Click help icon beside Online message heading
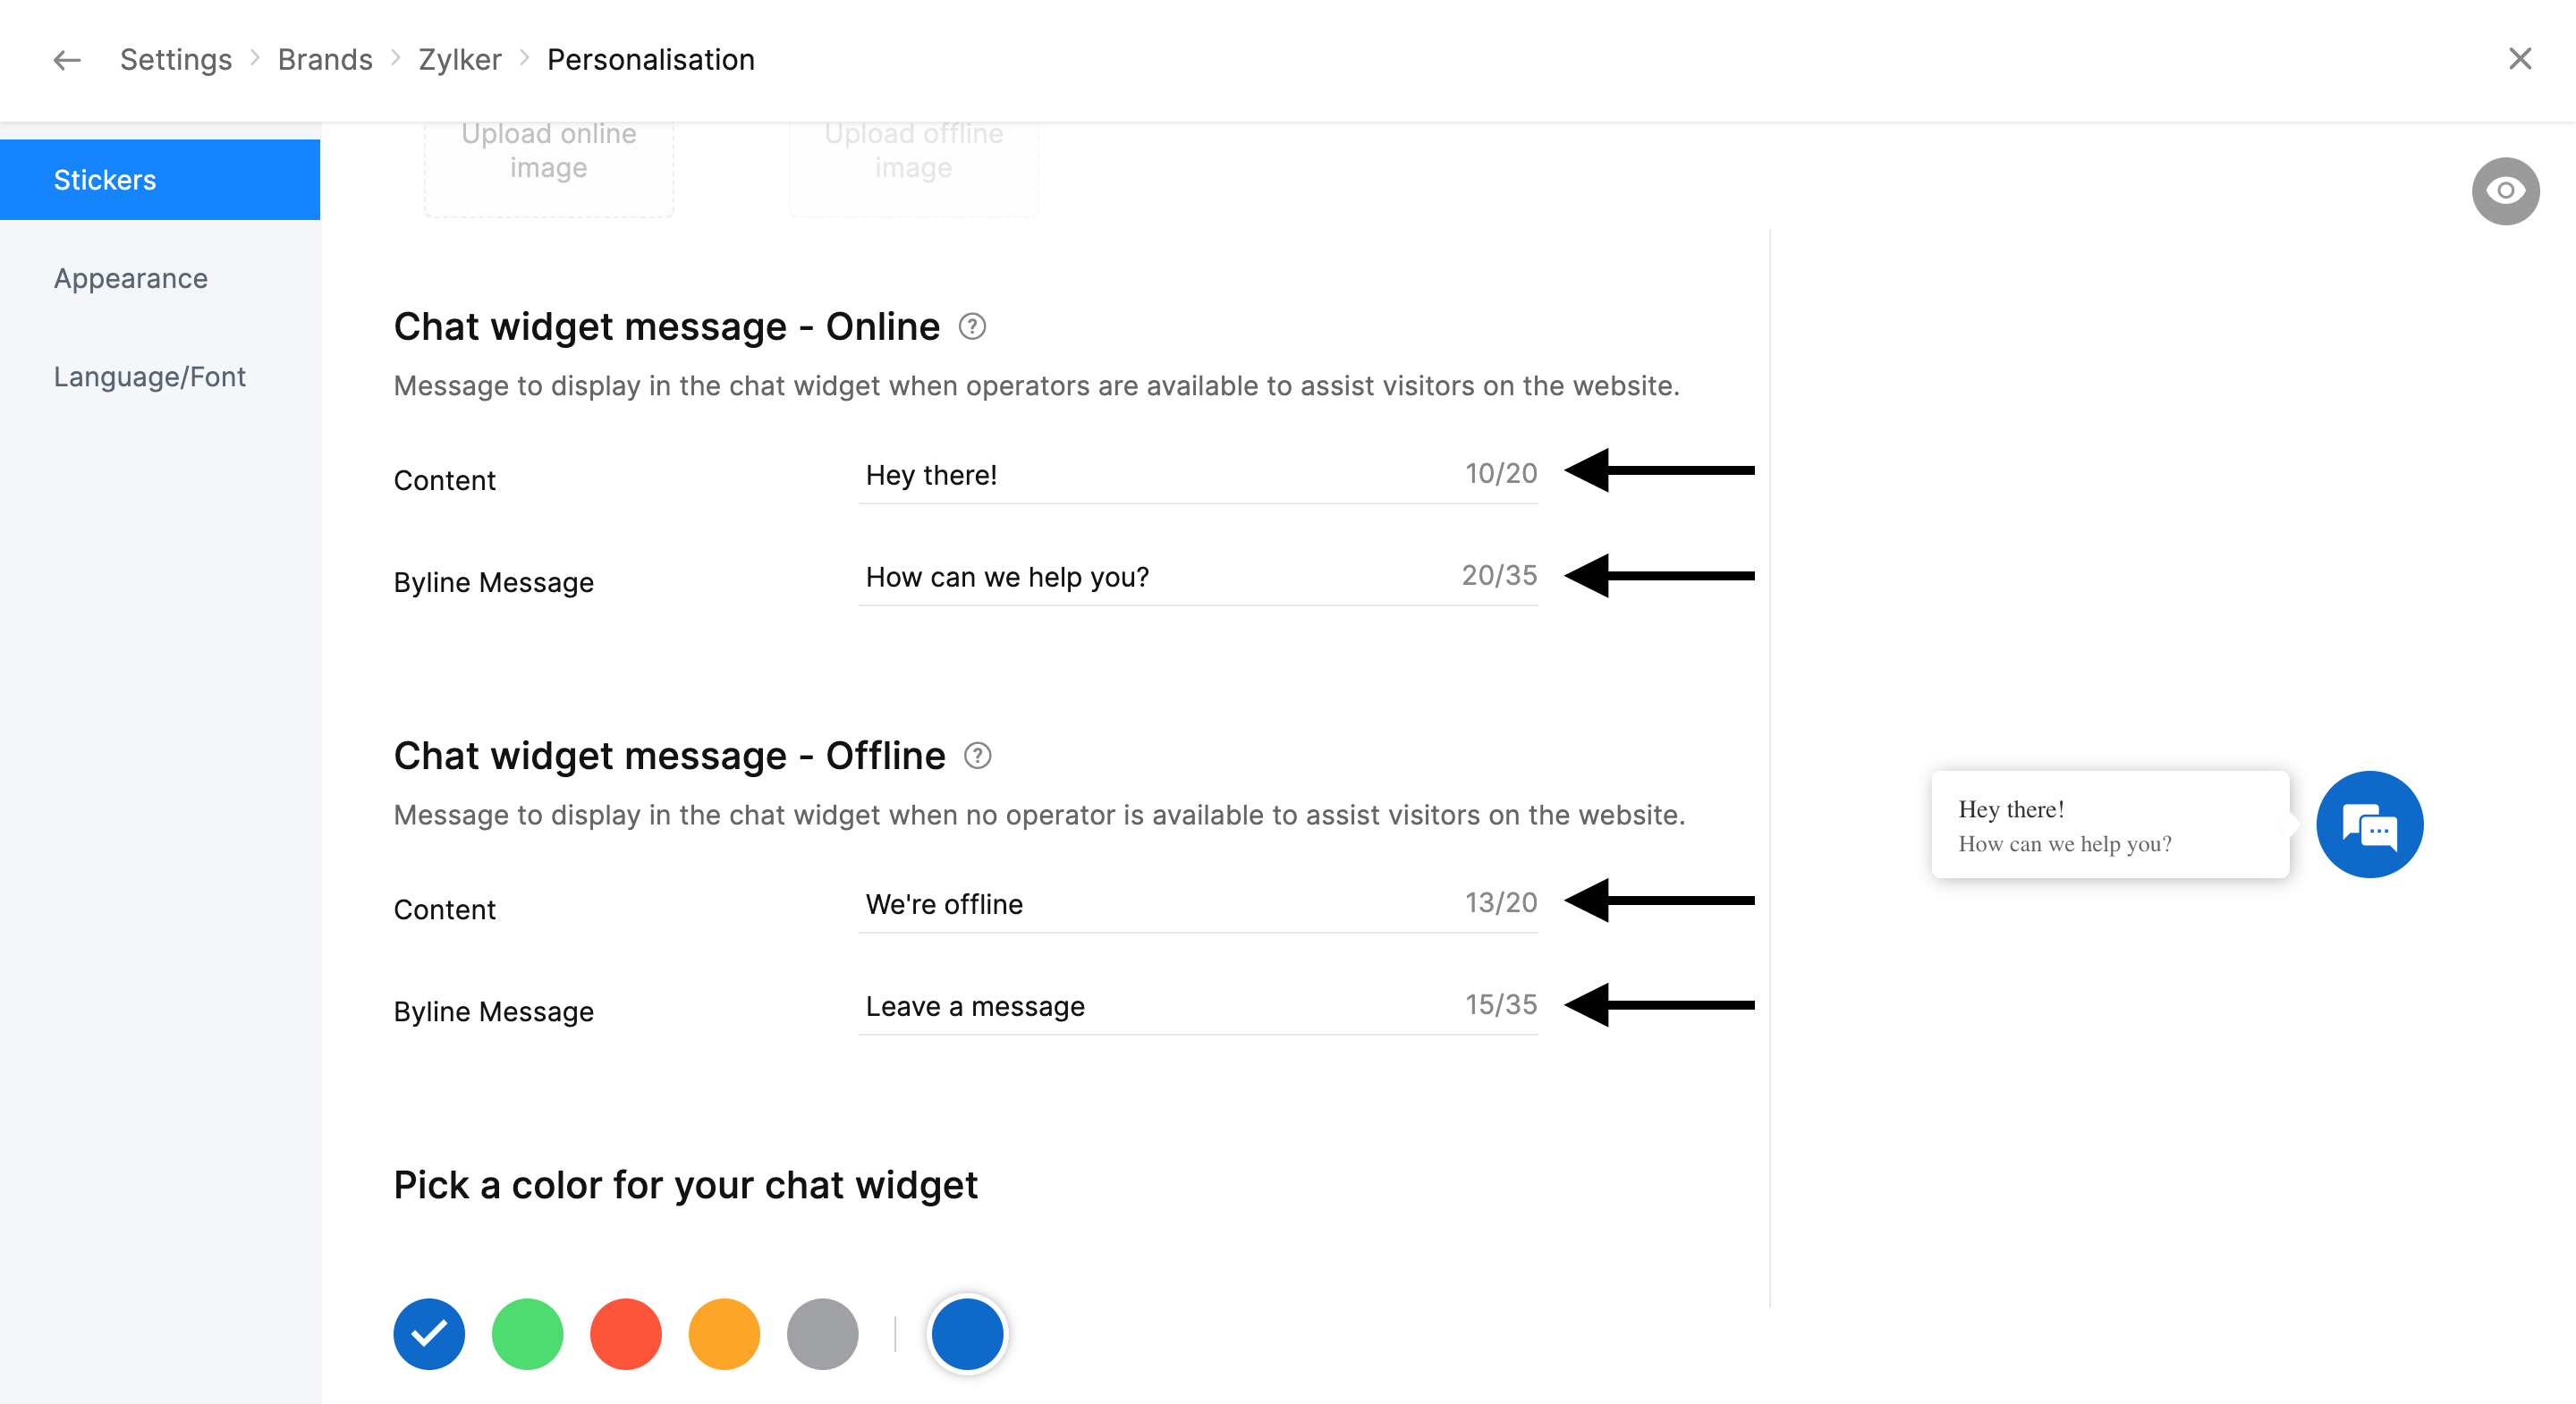The image size is (2576, 1404). point(972,327)
